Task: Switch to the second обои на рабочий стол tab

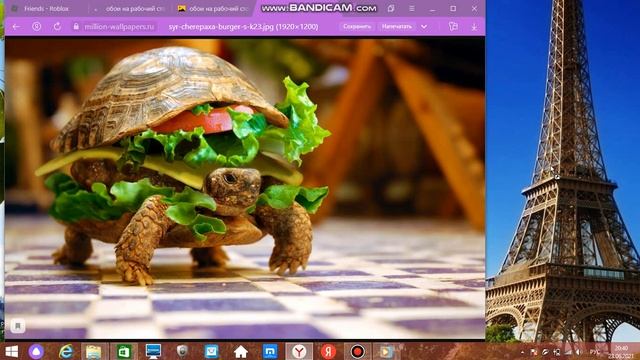Action: click(x=131, y=9)
